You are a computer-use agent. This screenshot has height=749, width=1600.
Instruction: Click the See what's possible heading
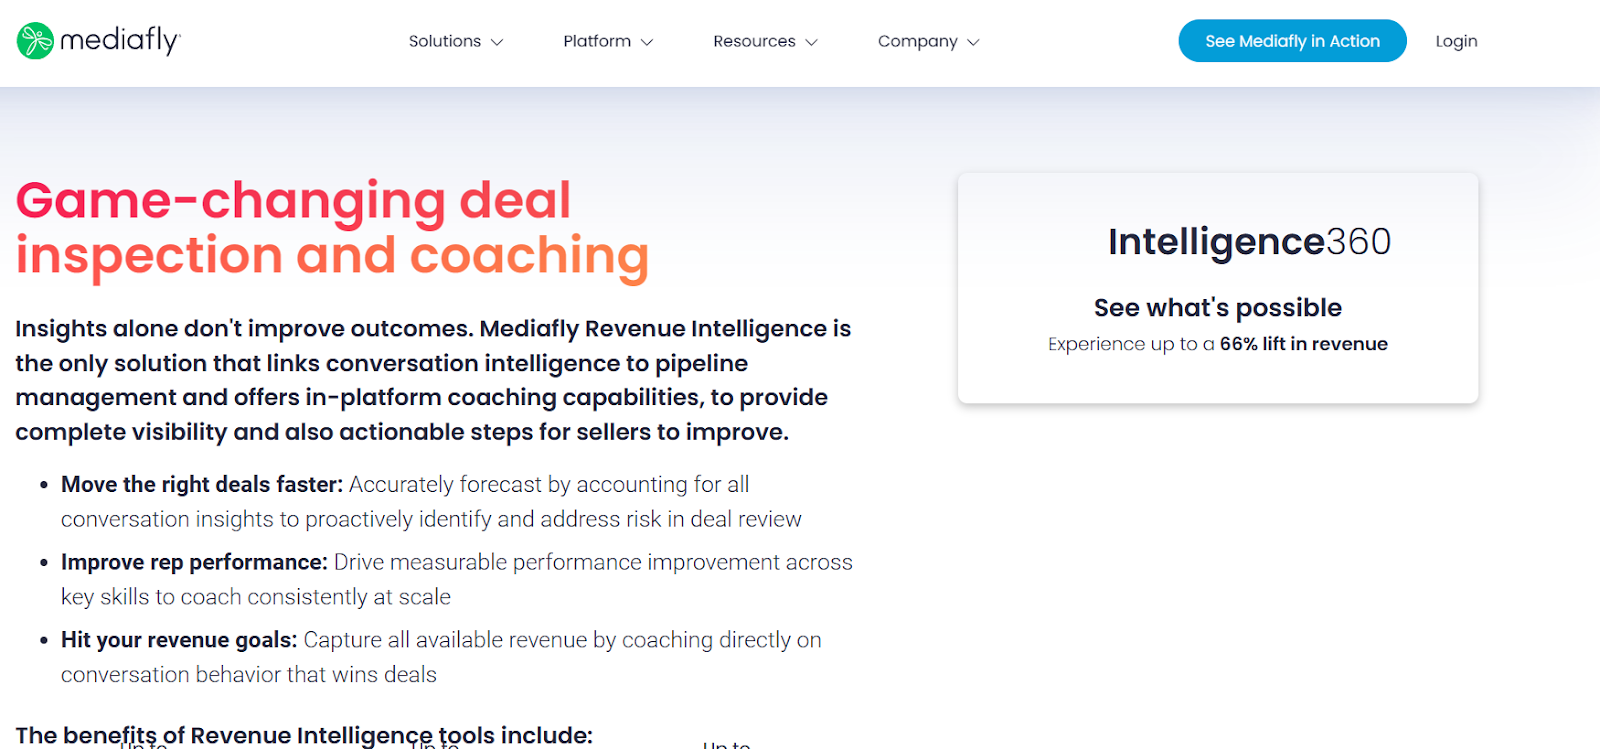(1216, 307)
